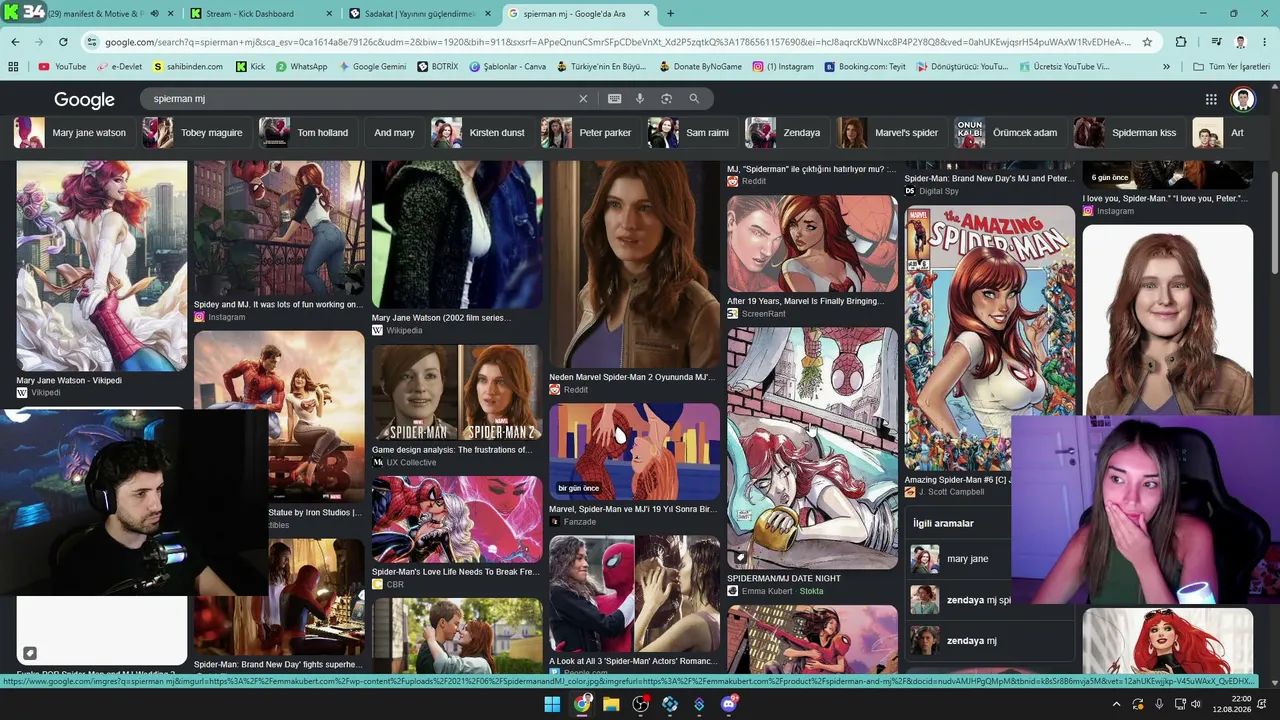
Task: Search by image with Google Lens
Action: pos(666,99)
